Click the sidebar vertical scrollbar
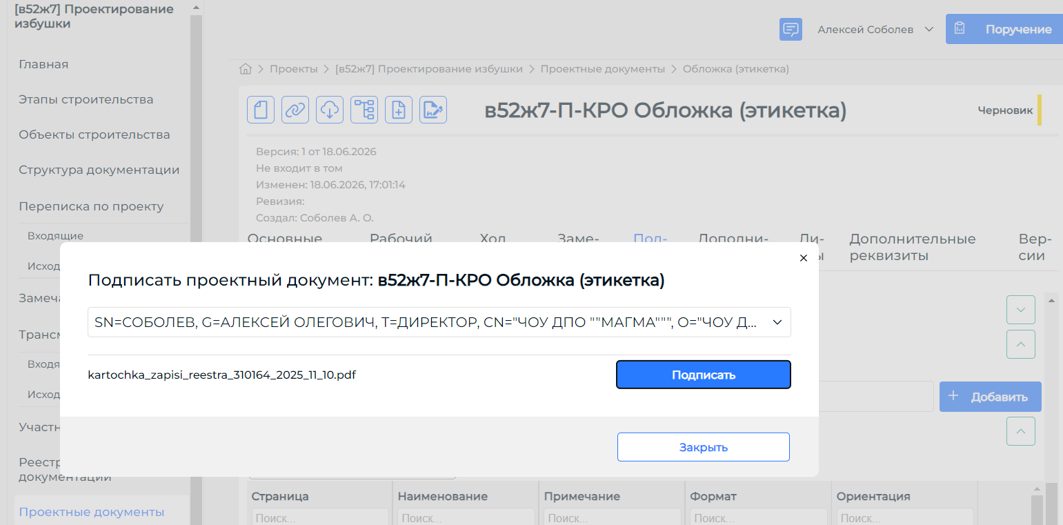 196,271
